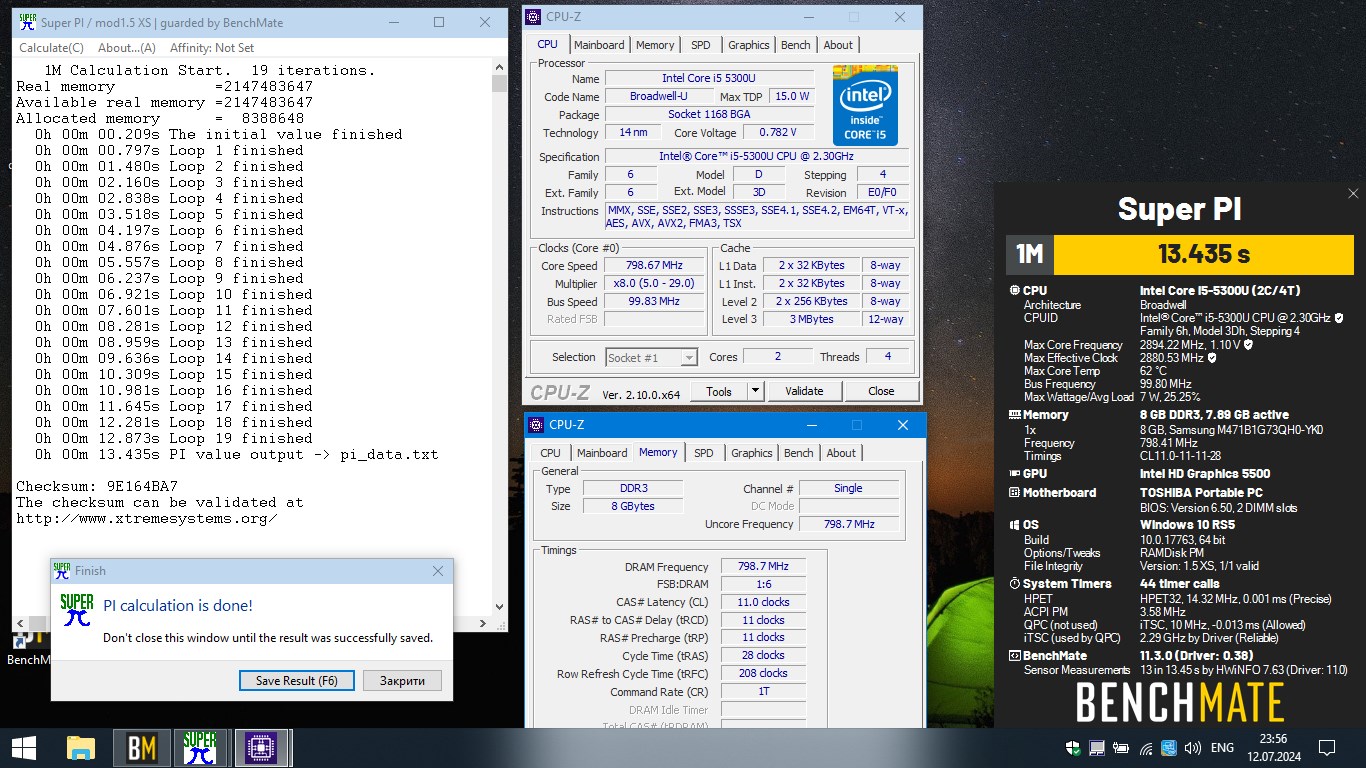Click Super PI scrollbar down arrow
The width and height of the screenshot is (1366, 768).
500,605
